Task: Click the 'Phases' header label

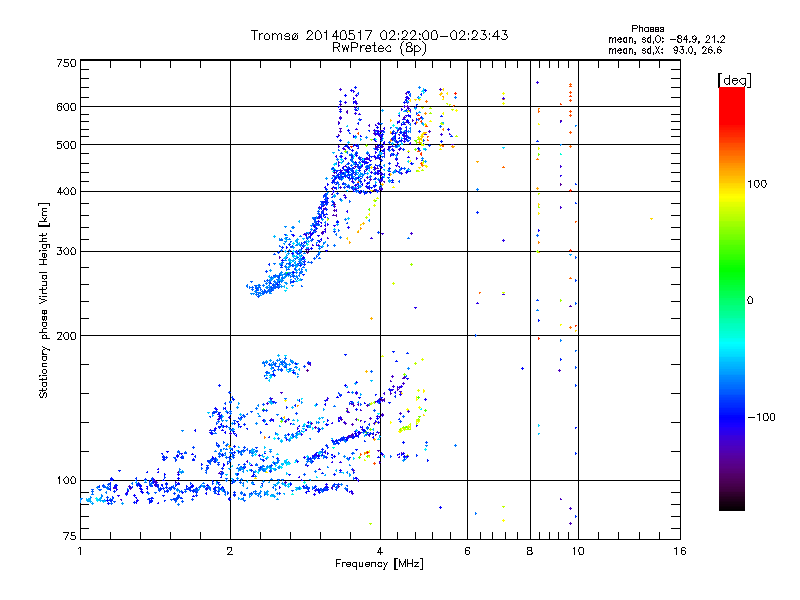Action: 647,29
